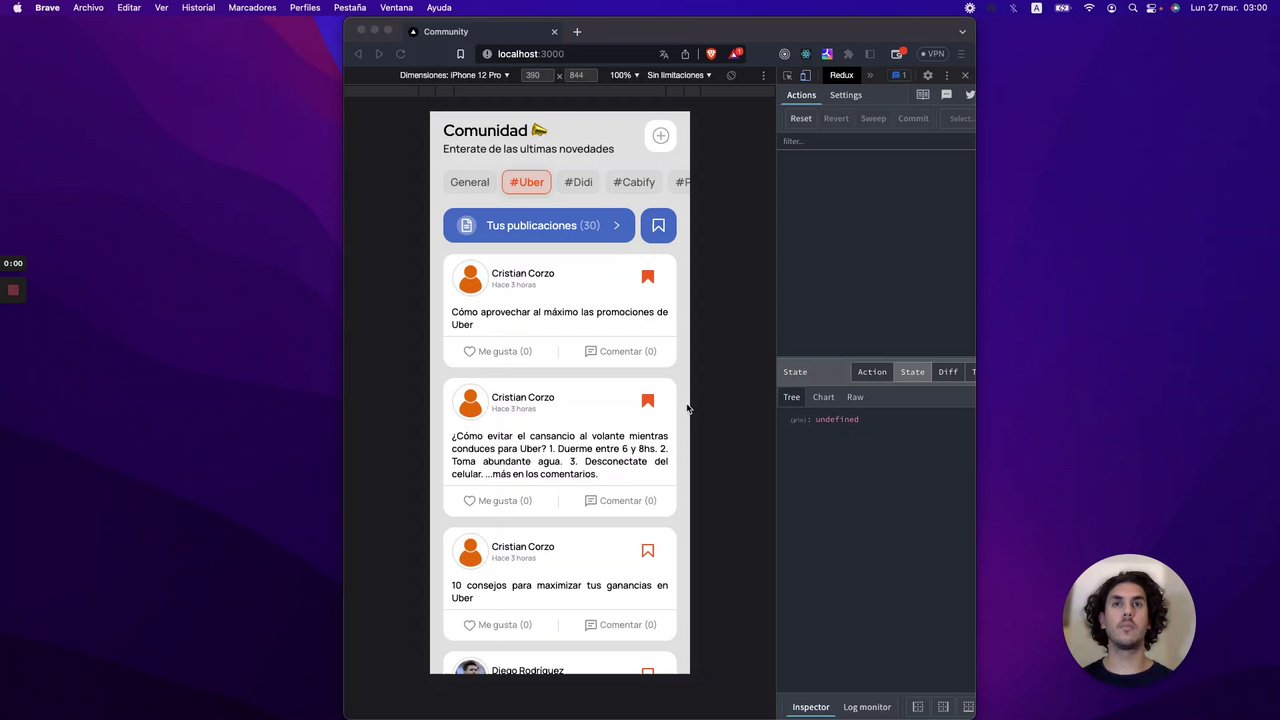
Task: Select the General category chip
Action: (470, 182)
